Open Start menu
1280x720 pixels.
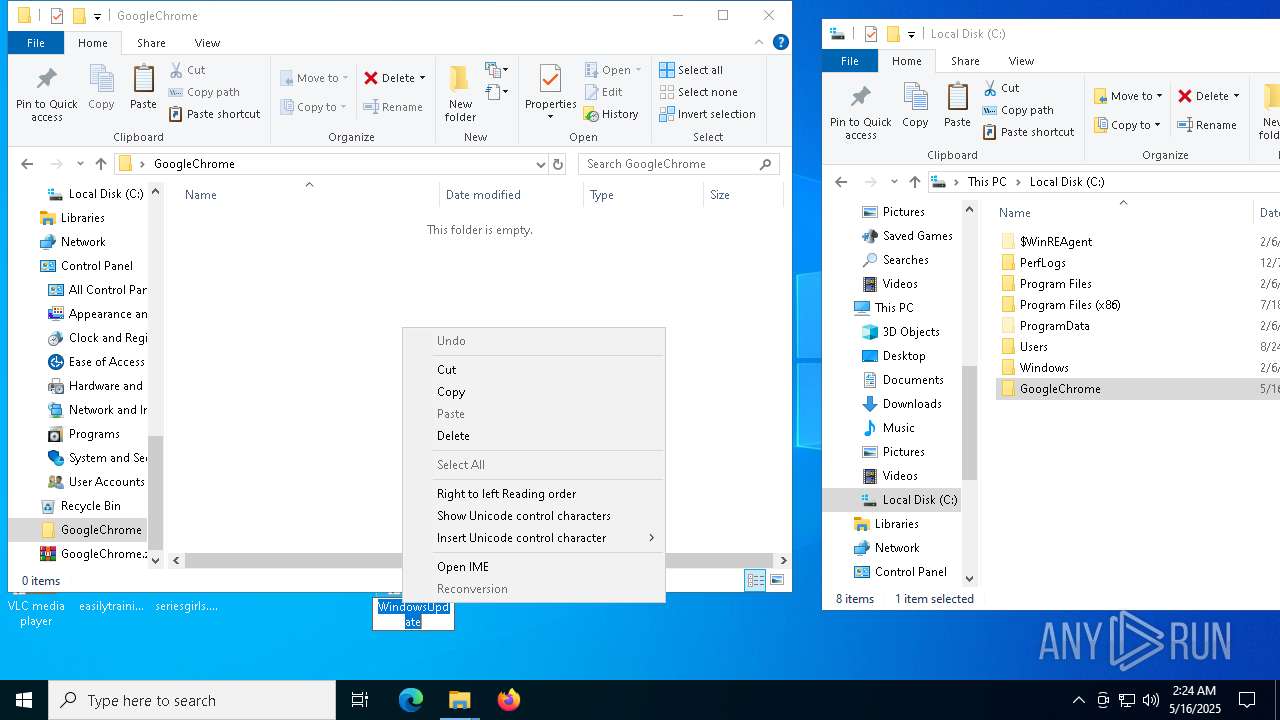click(24, 700)
